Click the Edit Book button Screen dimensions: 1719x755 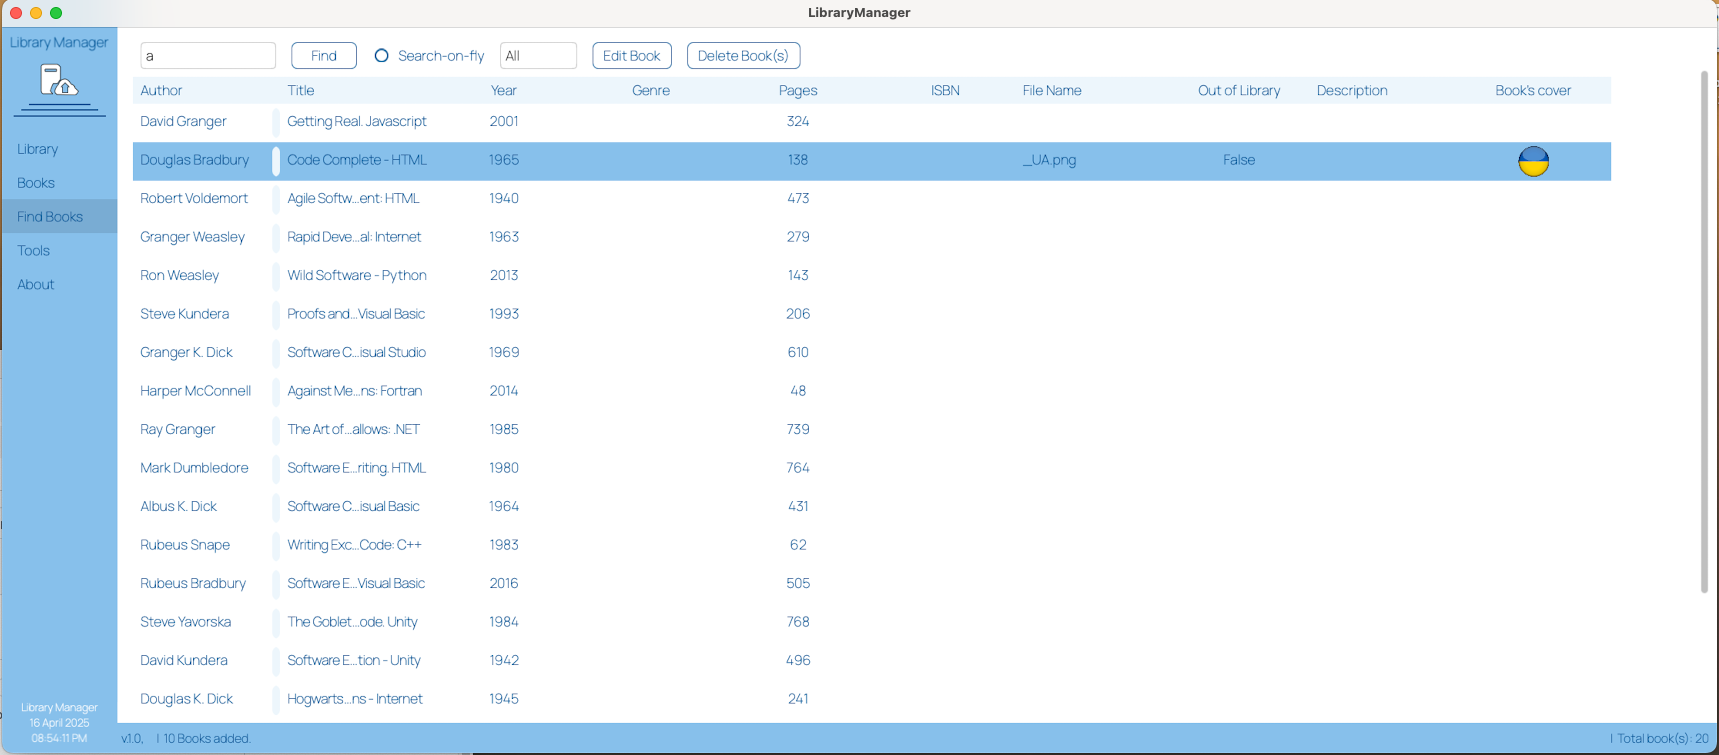coord(632,56)
